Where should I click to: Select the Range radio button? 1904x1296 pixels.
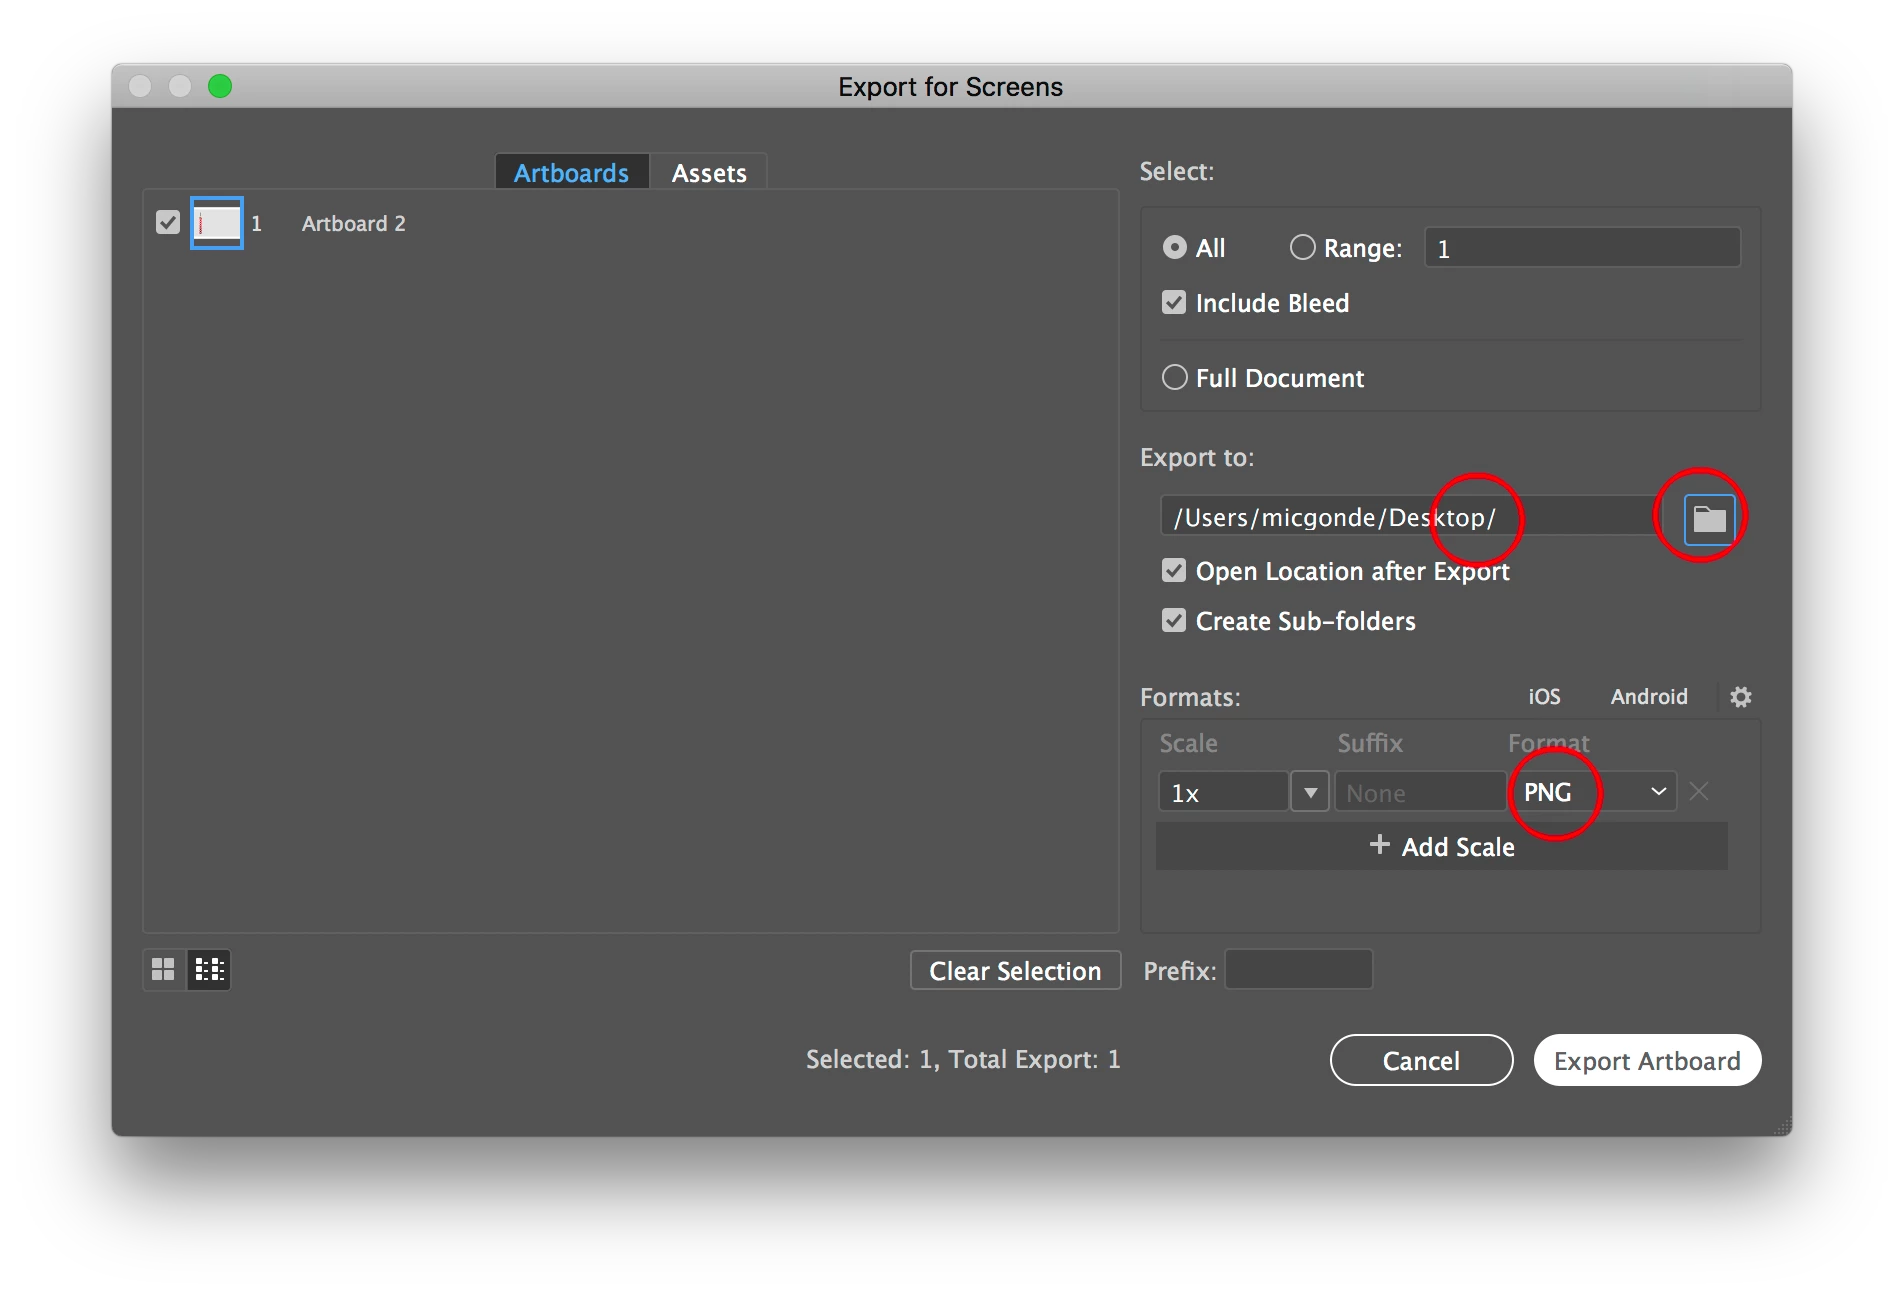pyautogui.click(x=1302, y=247)
